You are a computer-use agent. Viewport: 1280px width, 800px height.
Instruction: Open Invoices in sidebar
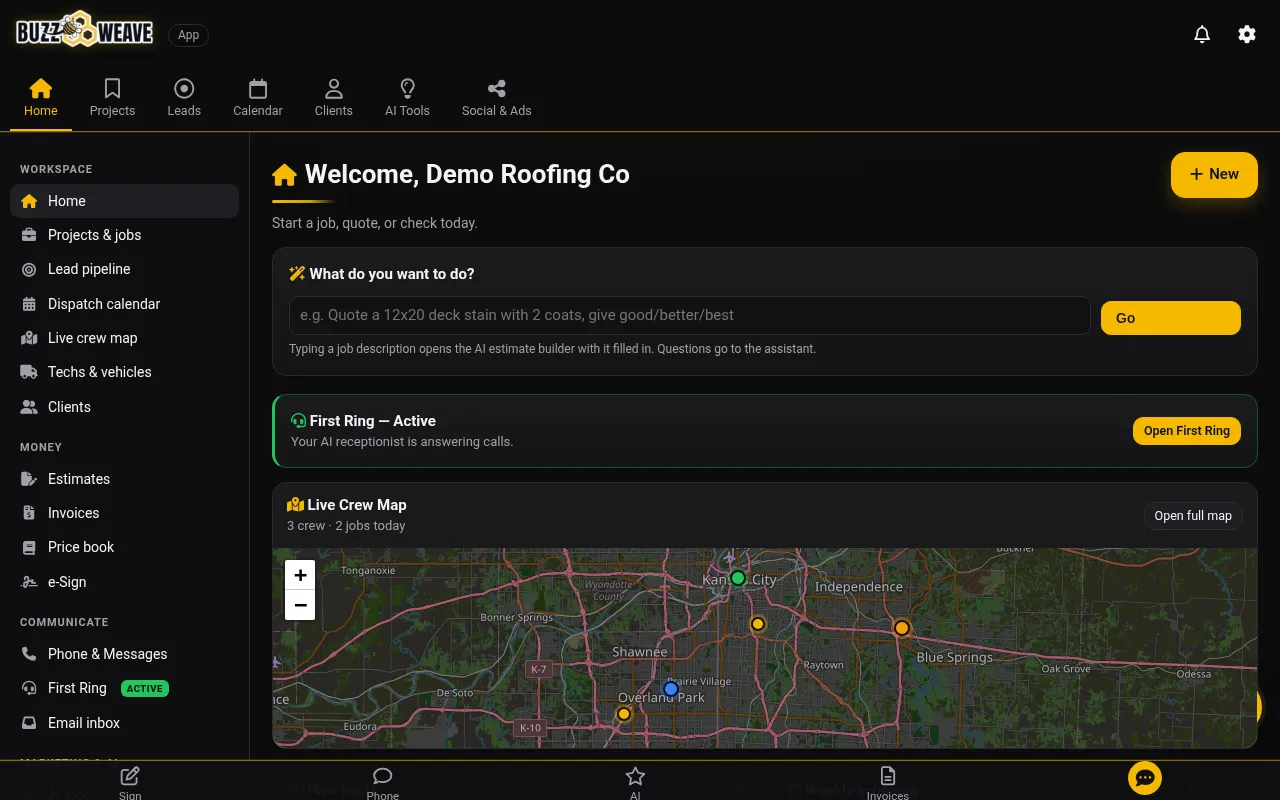(124, 513)
